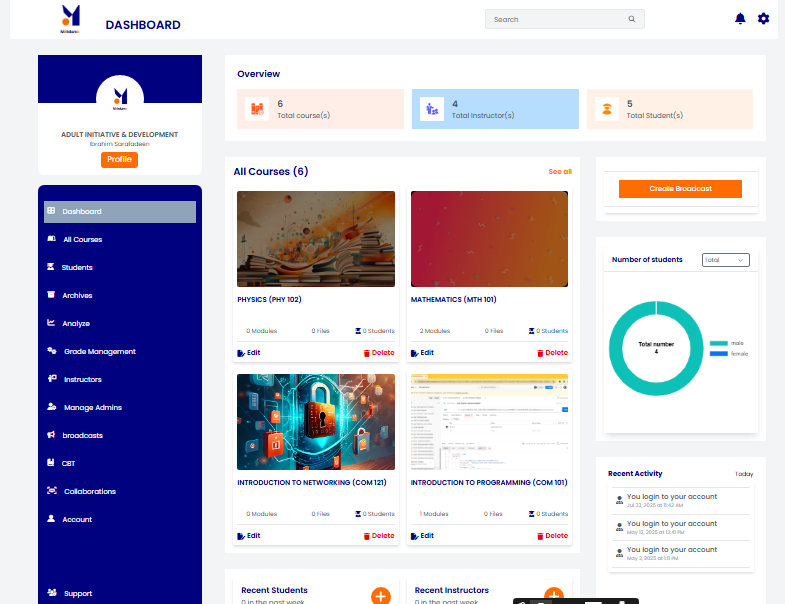The image size is (785, 604).
Task: Click the Manage Admins user icon
Action: [52, 407]
